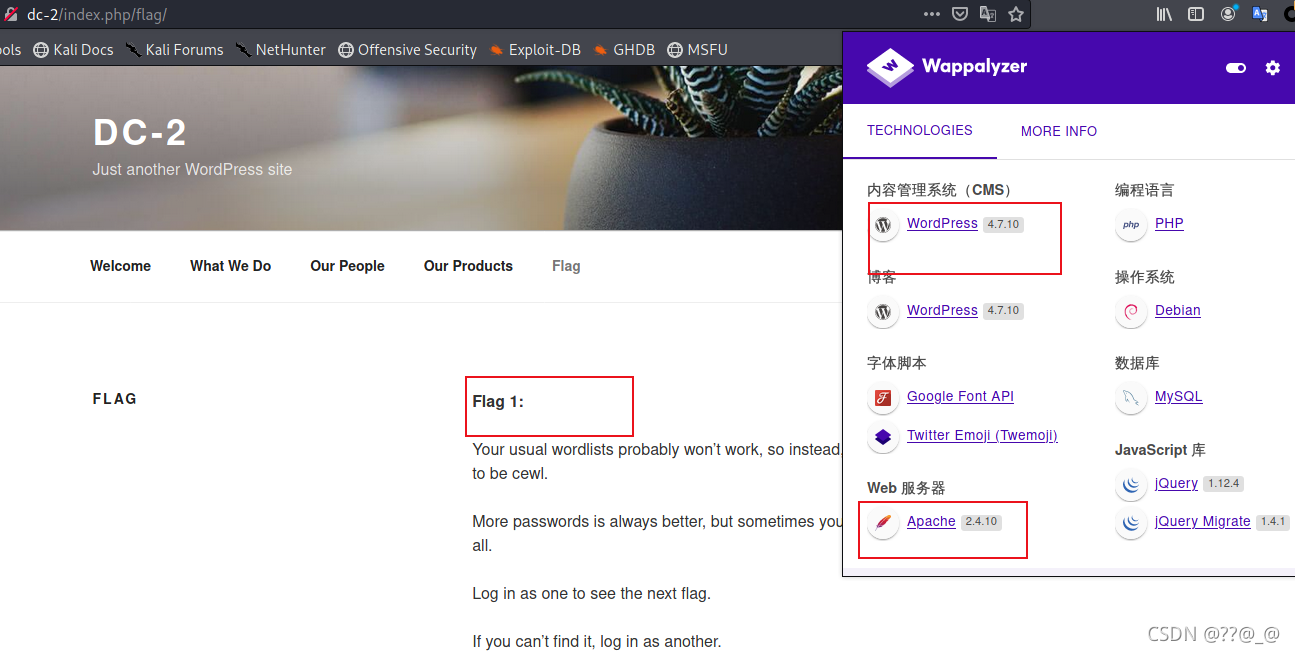
Task: Click WordPress icon under CMS category
Action: coord(882,225)
